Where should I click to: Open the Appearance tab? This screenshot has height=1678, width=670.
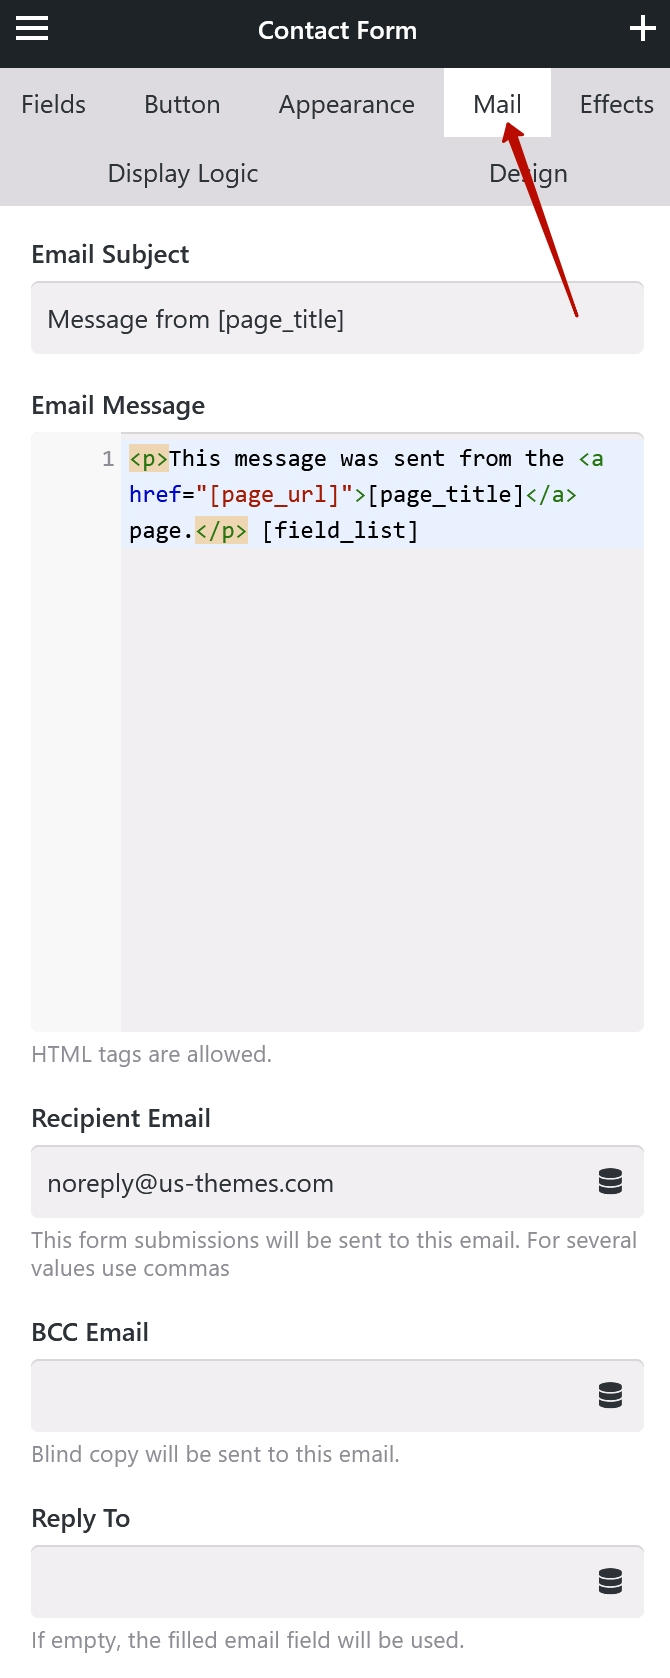coord(347,104)
